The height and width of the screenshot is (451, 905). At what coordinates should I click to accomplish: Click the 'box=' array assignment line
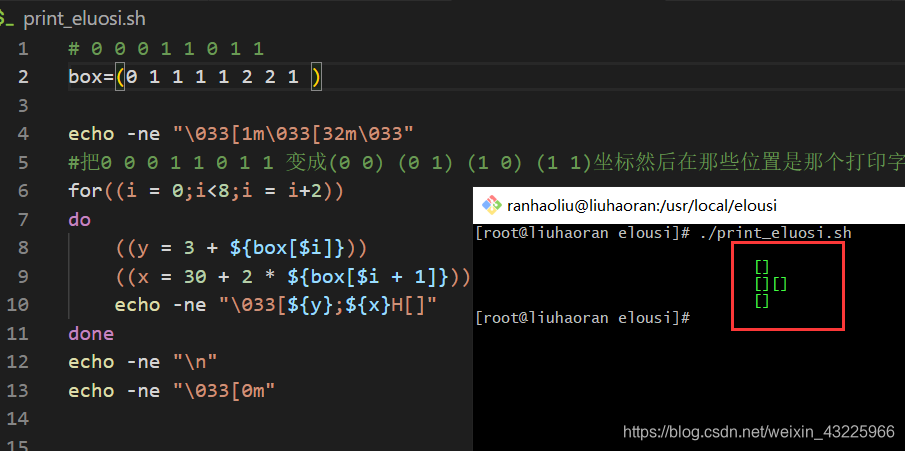[195, 77]
